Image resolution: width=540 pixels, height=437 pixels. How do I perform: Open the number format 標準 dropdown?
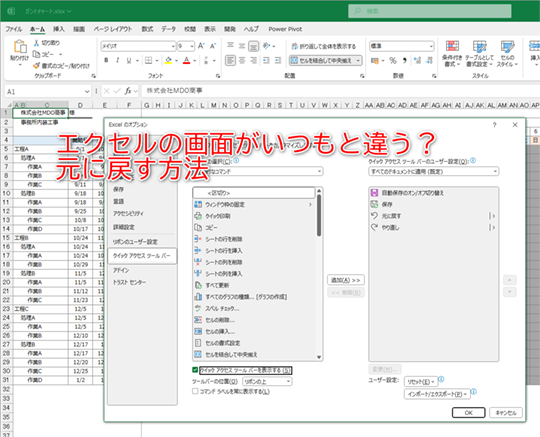[x=431, y=46]
